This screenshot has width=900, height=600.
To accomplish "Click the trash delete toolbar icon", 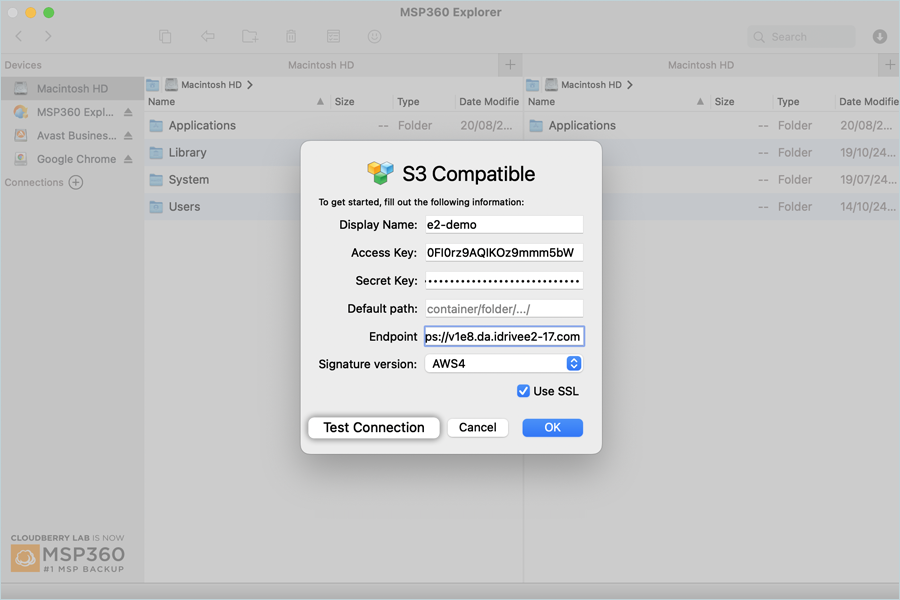I will coord(291,37).
